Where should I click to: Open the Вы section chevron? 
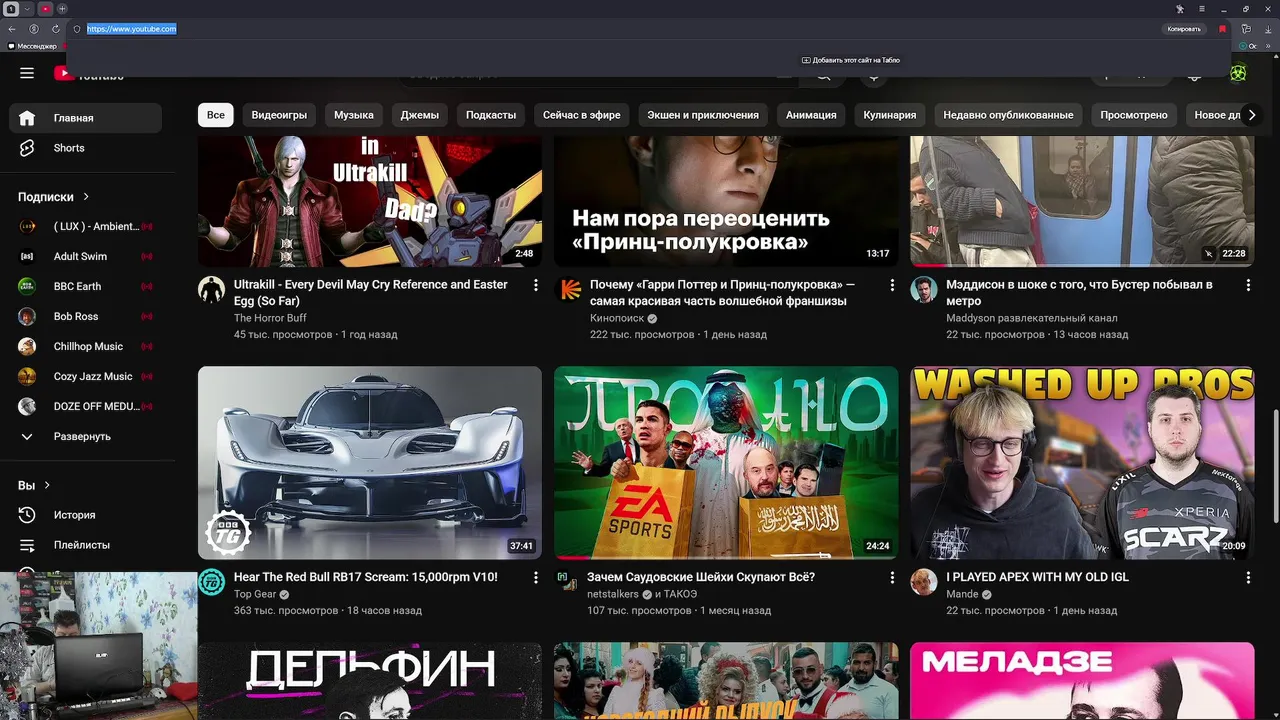(46, 485)
